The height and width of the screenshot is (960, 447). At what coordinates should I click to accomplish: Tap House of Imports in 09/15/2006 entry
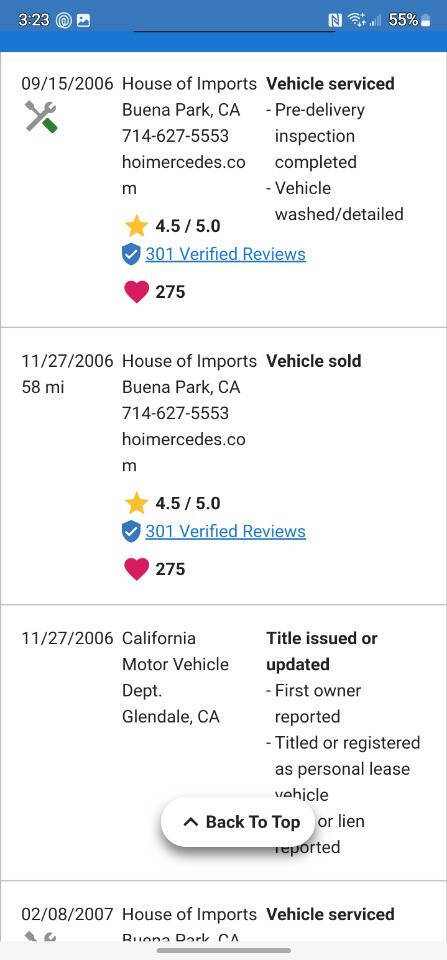click(189, 84)
